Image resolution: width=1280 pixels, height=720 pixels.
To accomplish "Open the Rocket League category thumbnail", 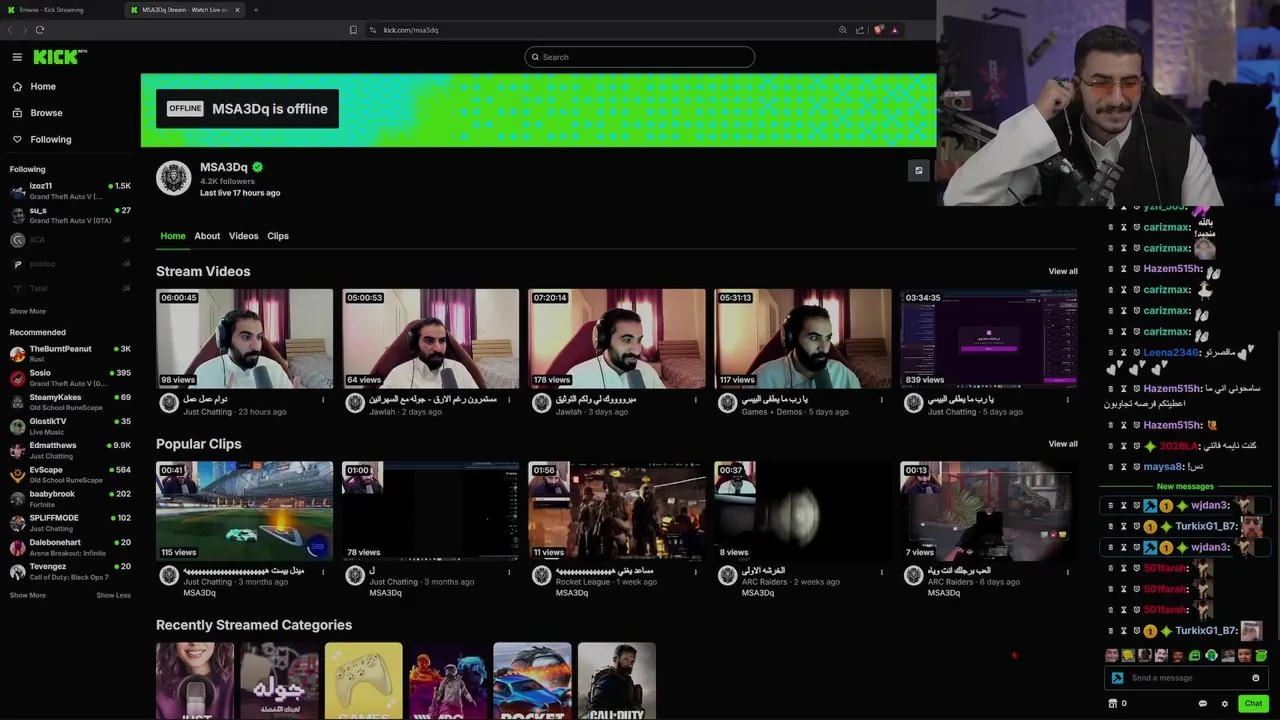I will 532,681.
